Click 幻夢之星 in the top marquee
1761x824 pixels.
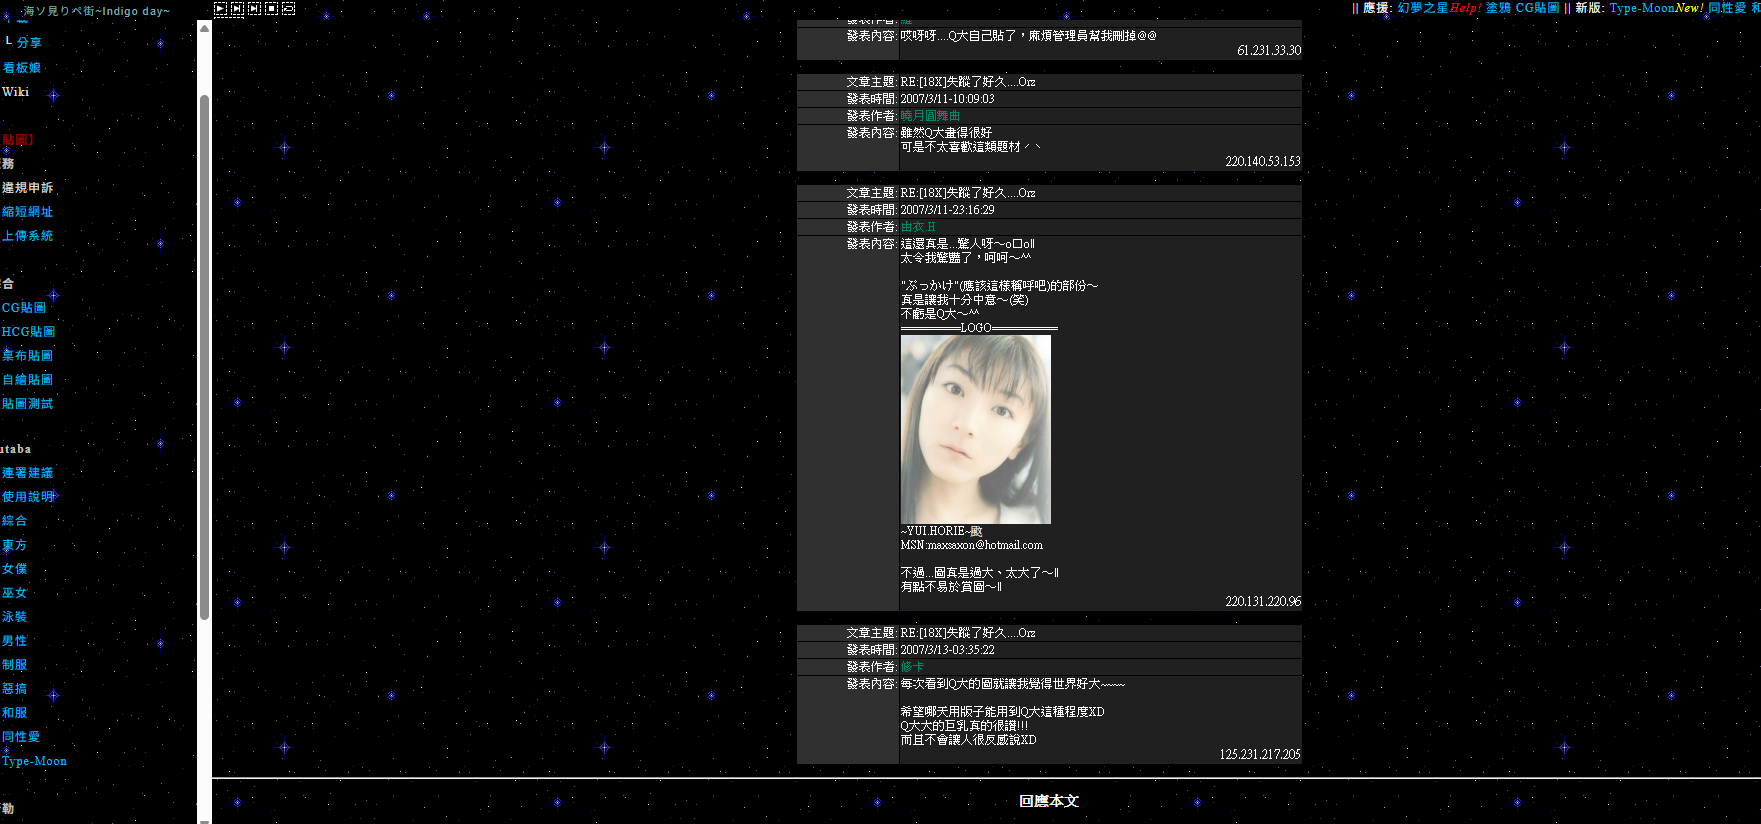(1422, 8)
